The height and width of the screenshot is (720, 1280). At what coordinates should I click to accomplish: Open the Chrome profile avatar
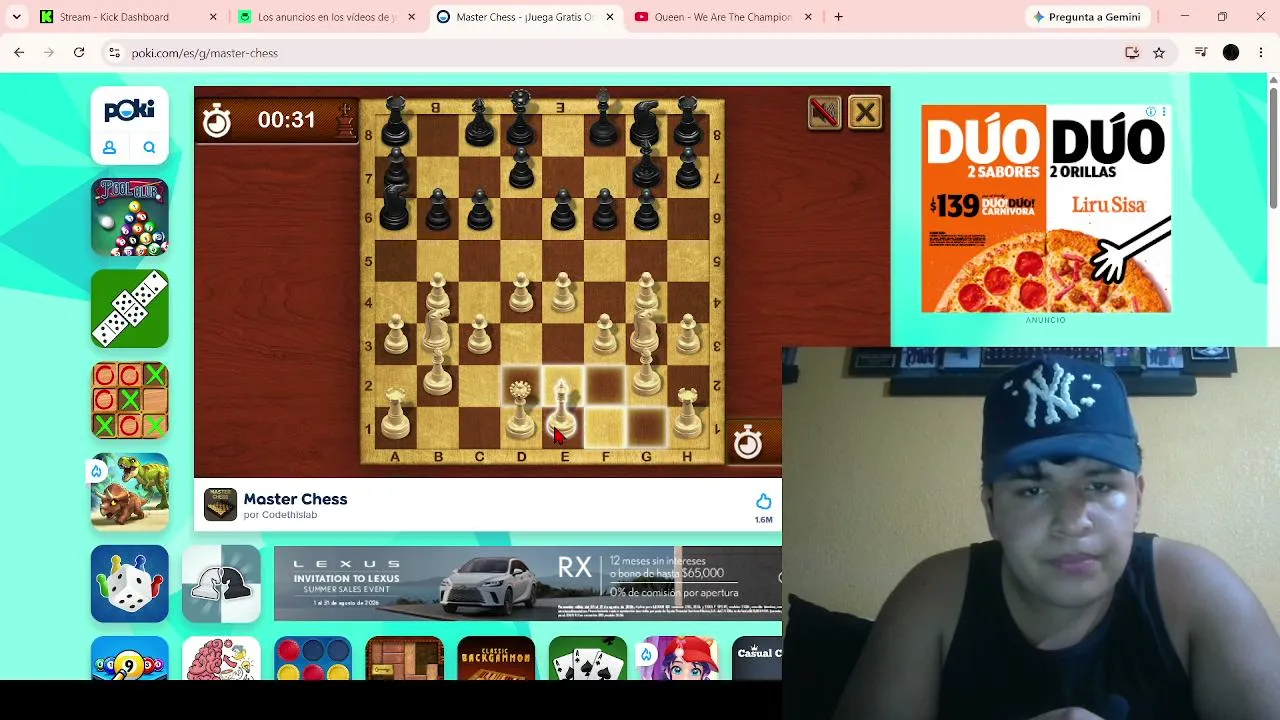click(1231, 53)
